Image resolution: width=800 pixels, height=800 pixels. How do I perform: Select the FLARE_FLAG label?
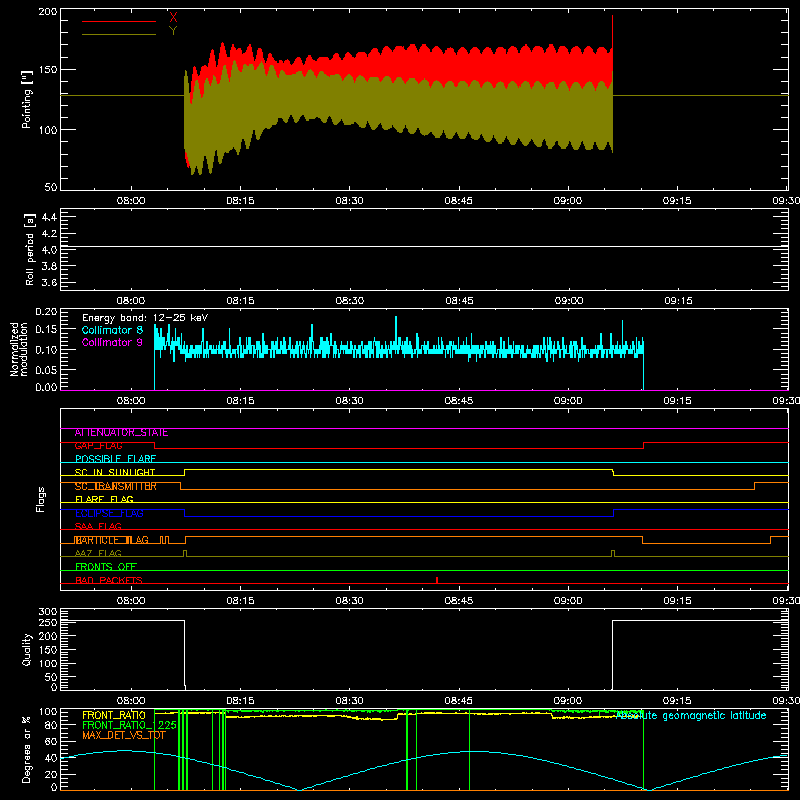[x=104, y=499]
